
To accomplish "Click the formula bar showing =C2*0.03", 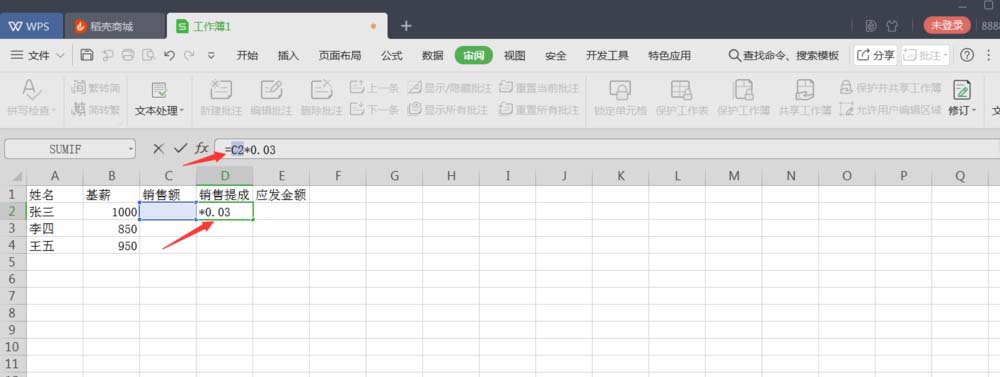I will pos(607,150).
